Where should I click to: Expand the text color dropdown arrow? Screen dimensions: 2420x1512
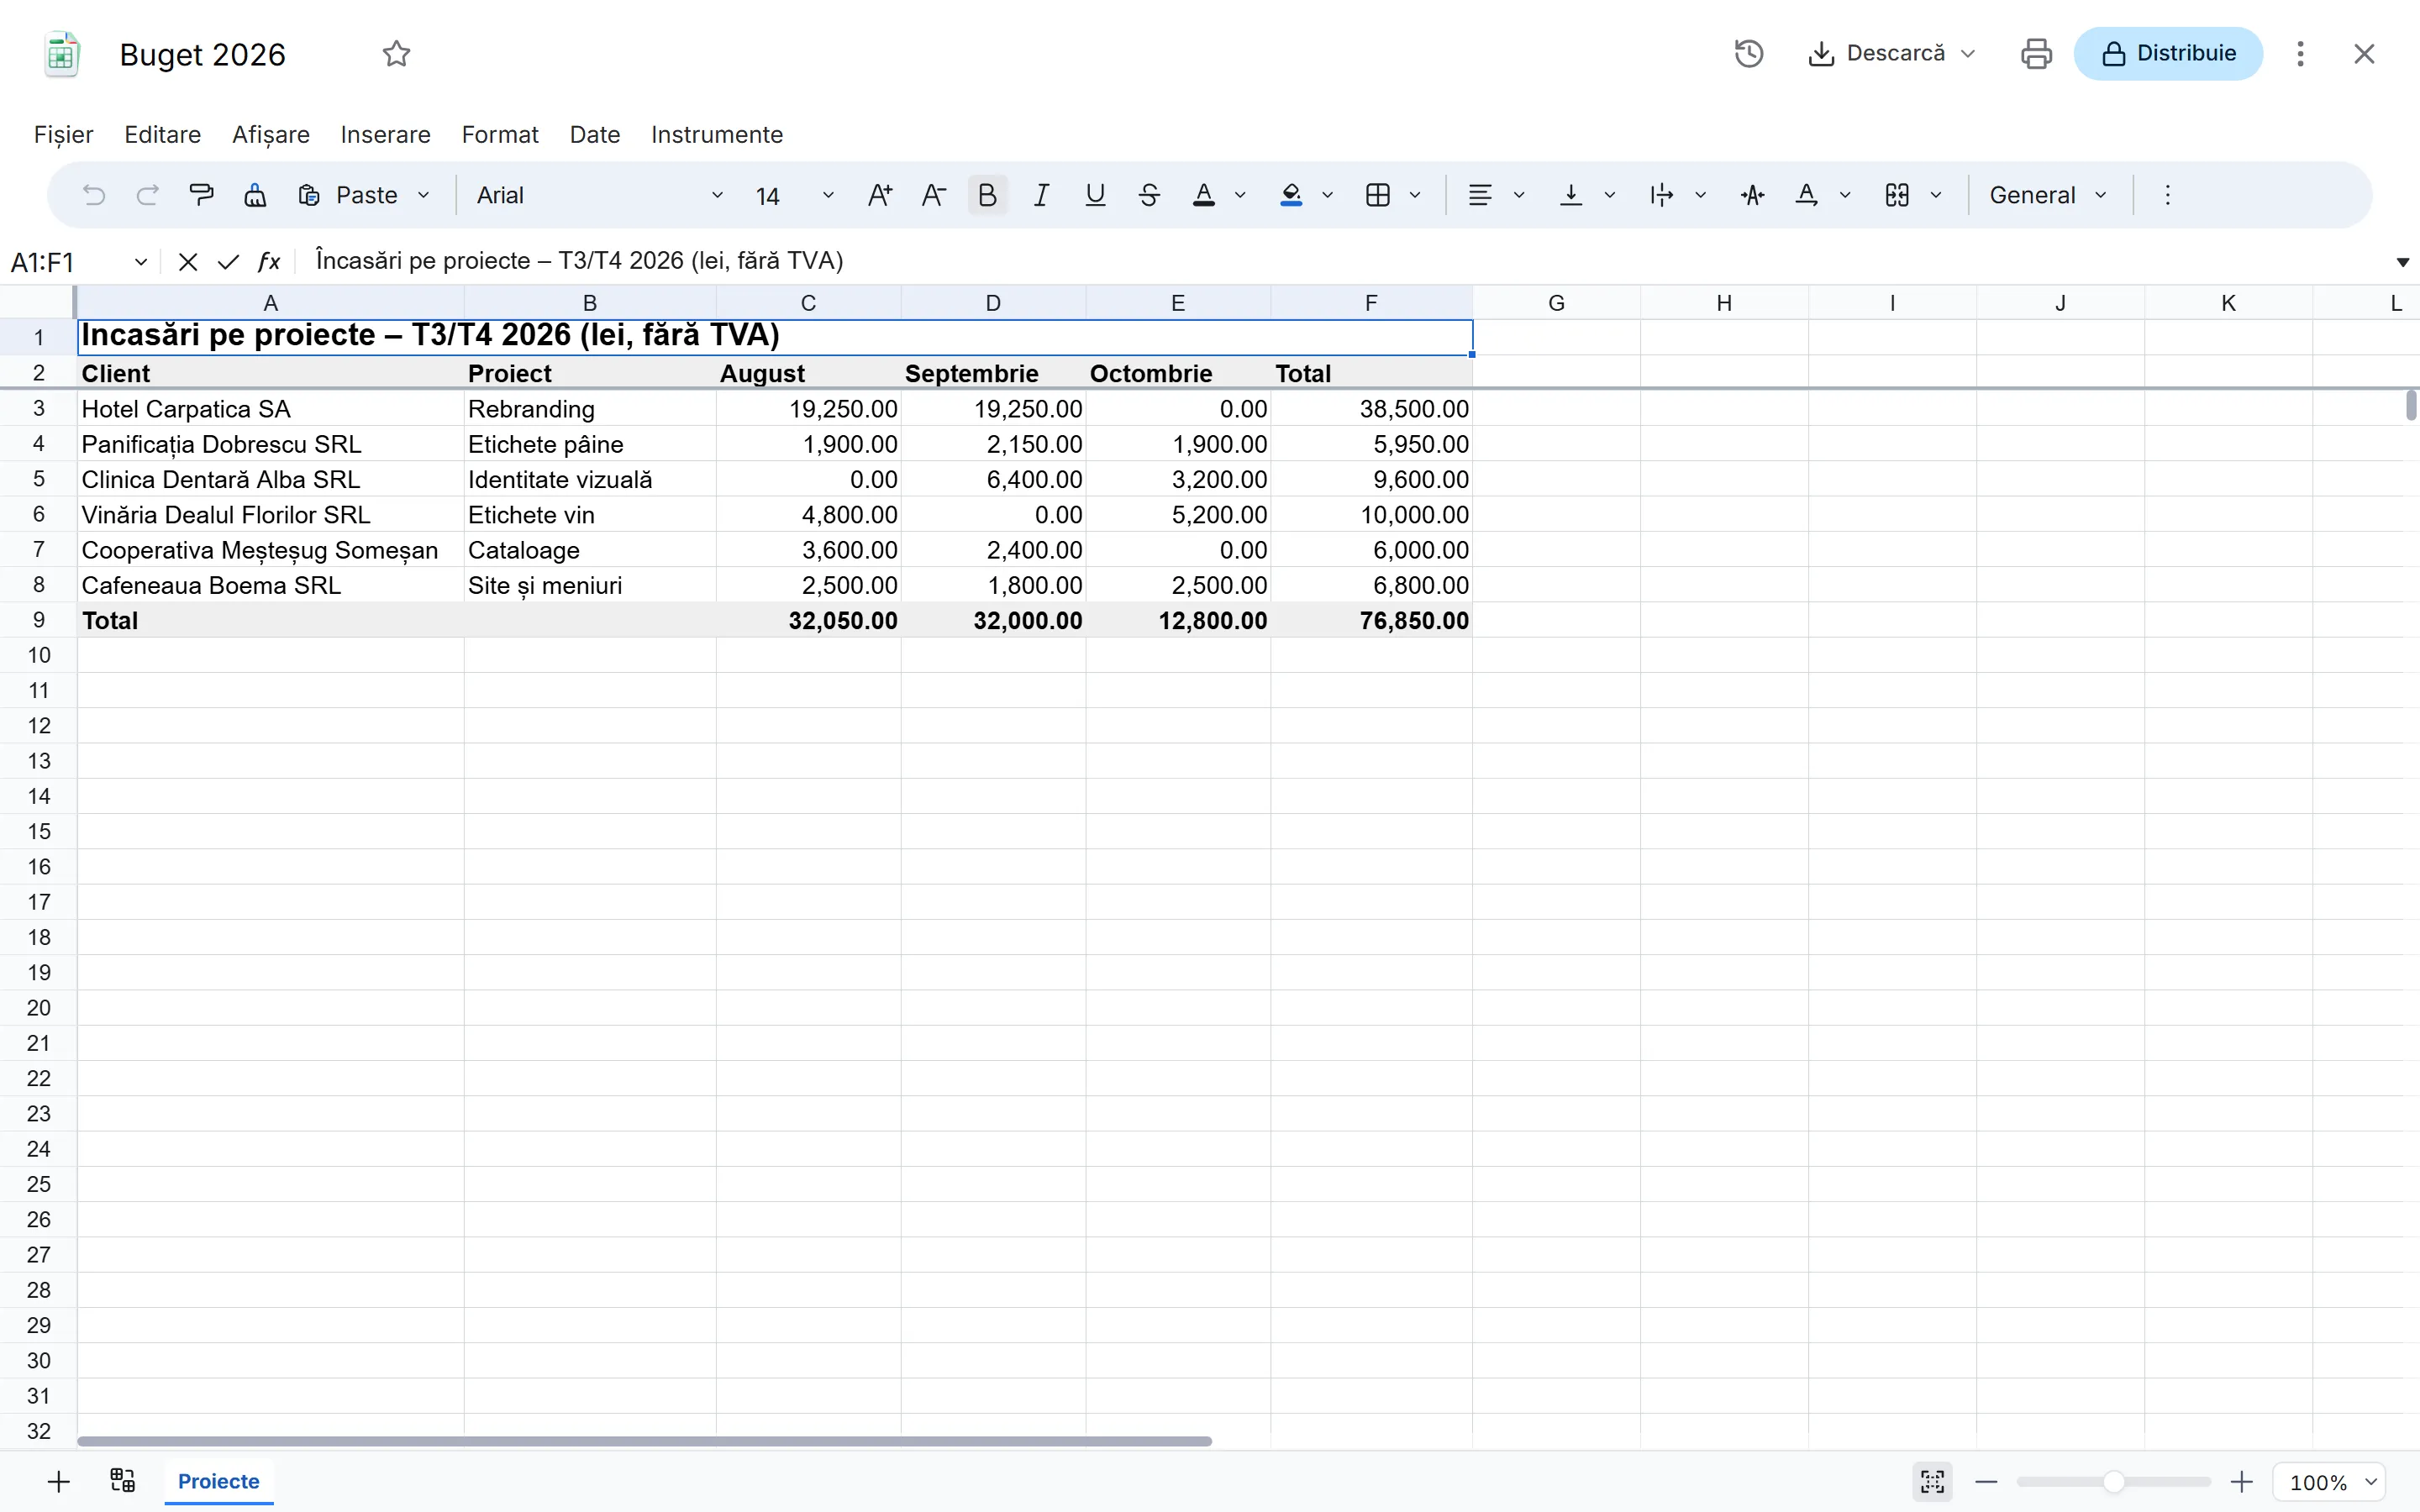pos(1240,195)
